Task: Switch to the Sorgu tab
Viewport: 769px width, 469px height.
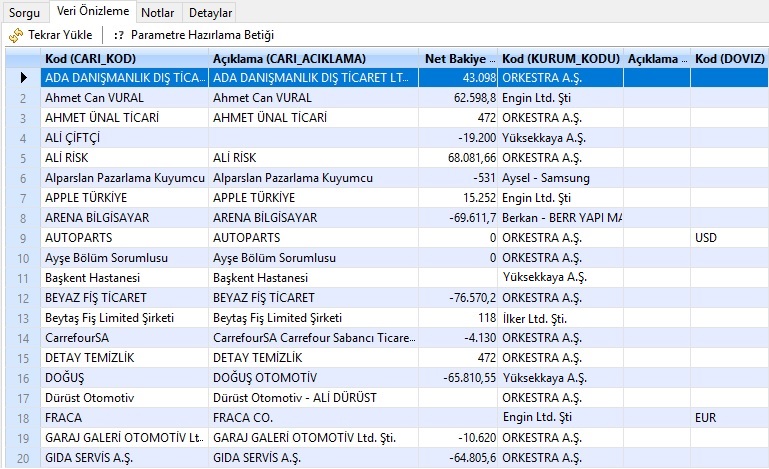Action: click(x=25, y=13)
